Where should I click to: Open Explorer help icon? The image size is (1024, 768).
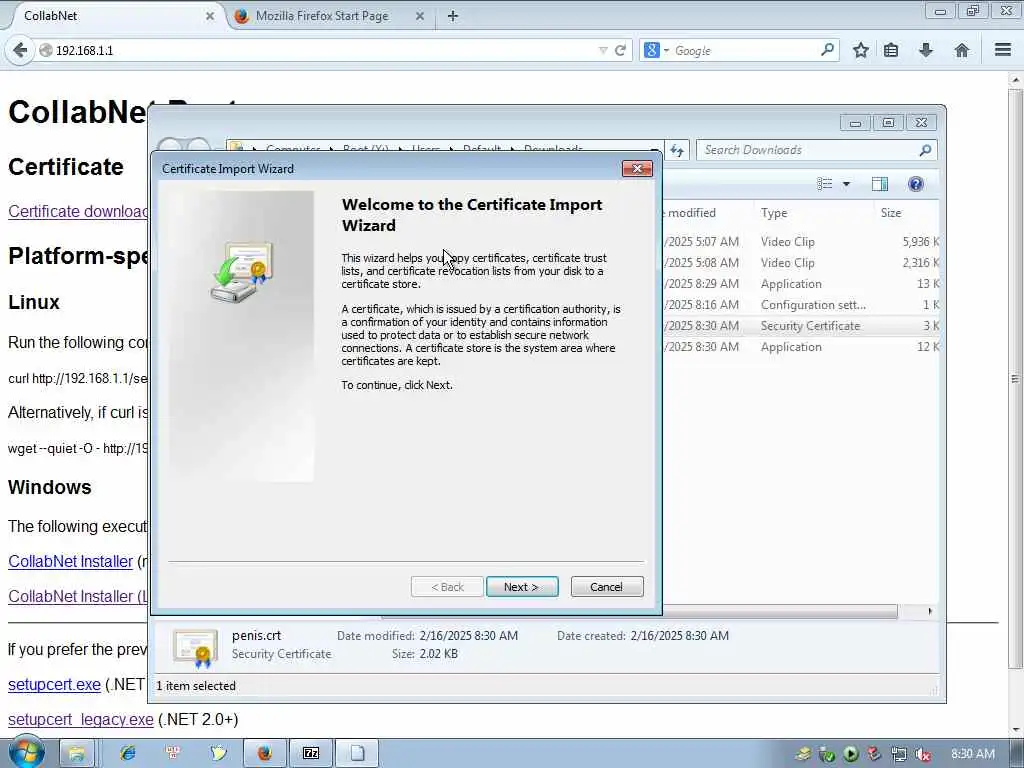point(916,184)
